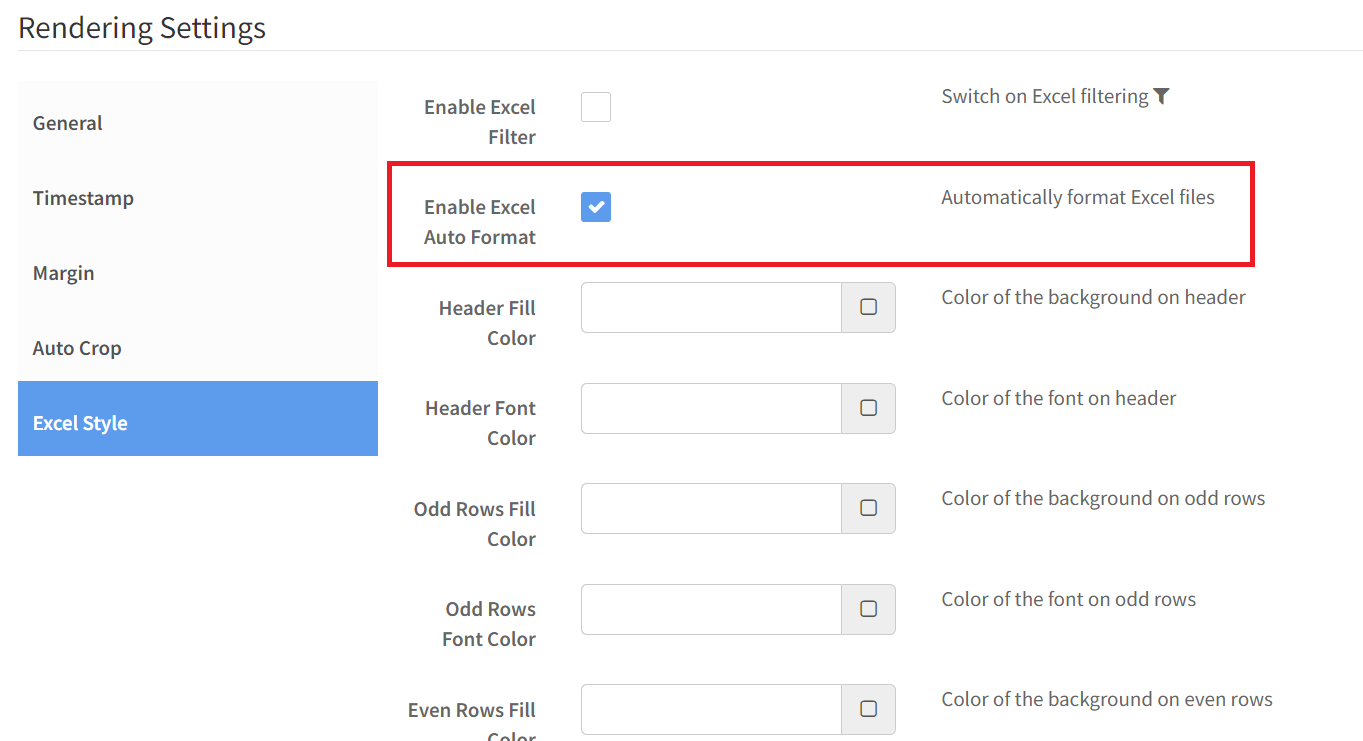Image resolution: width=1363 pixels, height=741 pixels.
Task: Switch to the General settings tab
Action: coord(67,123)
